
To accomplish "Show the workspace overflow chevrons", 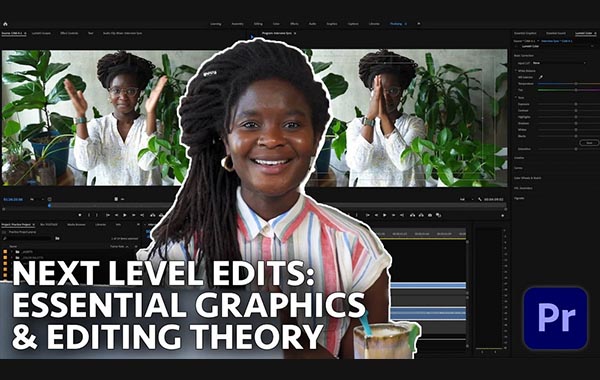I will [419, 24].
